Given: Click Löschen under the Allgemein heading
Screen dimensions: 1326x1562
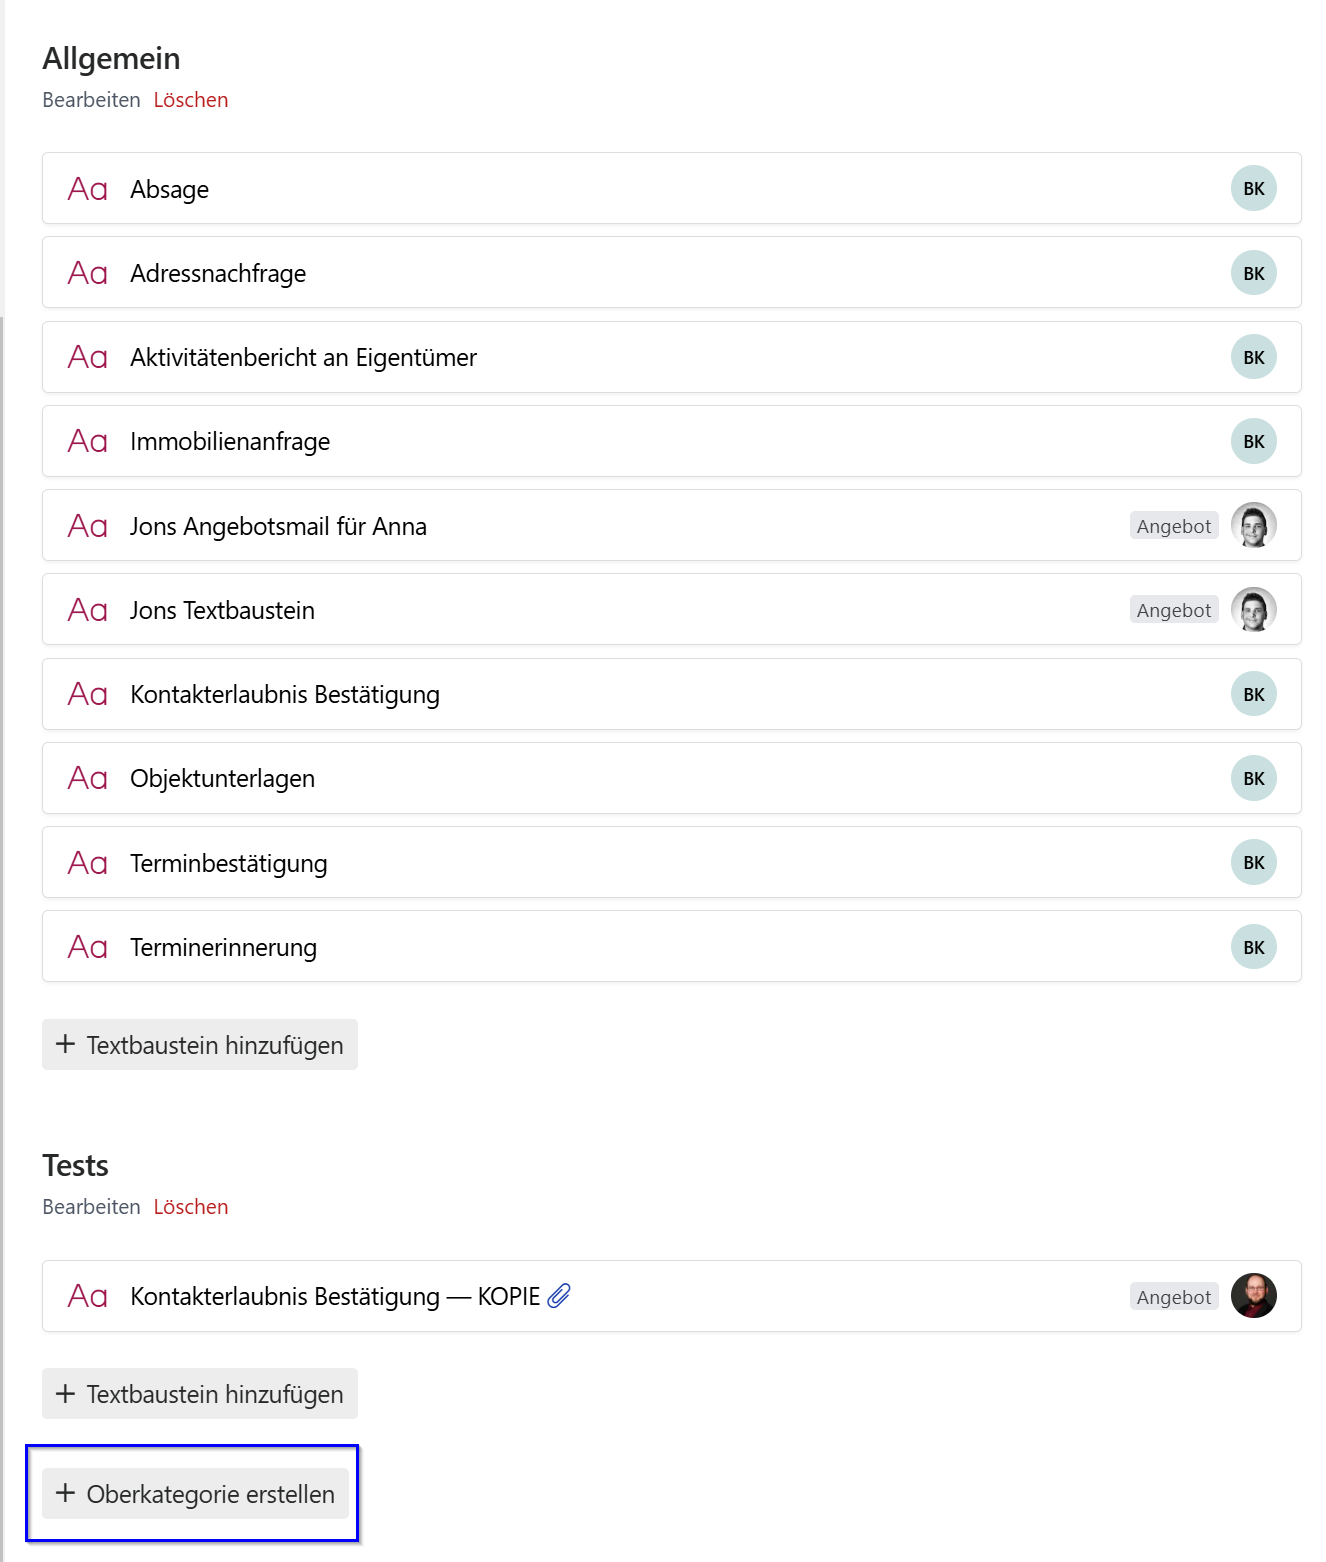Looking at the screenshot, I should point(191,100).
